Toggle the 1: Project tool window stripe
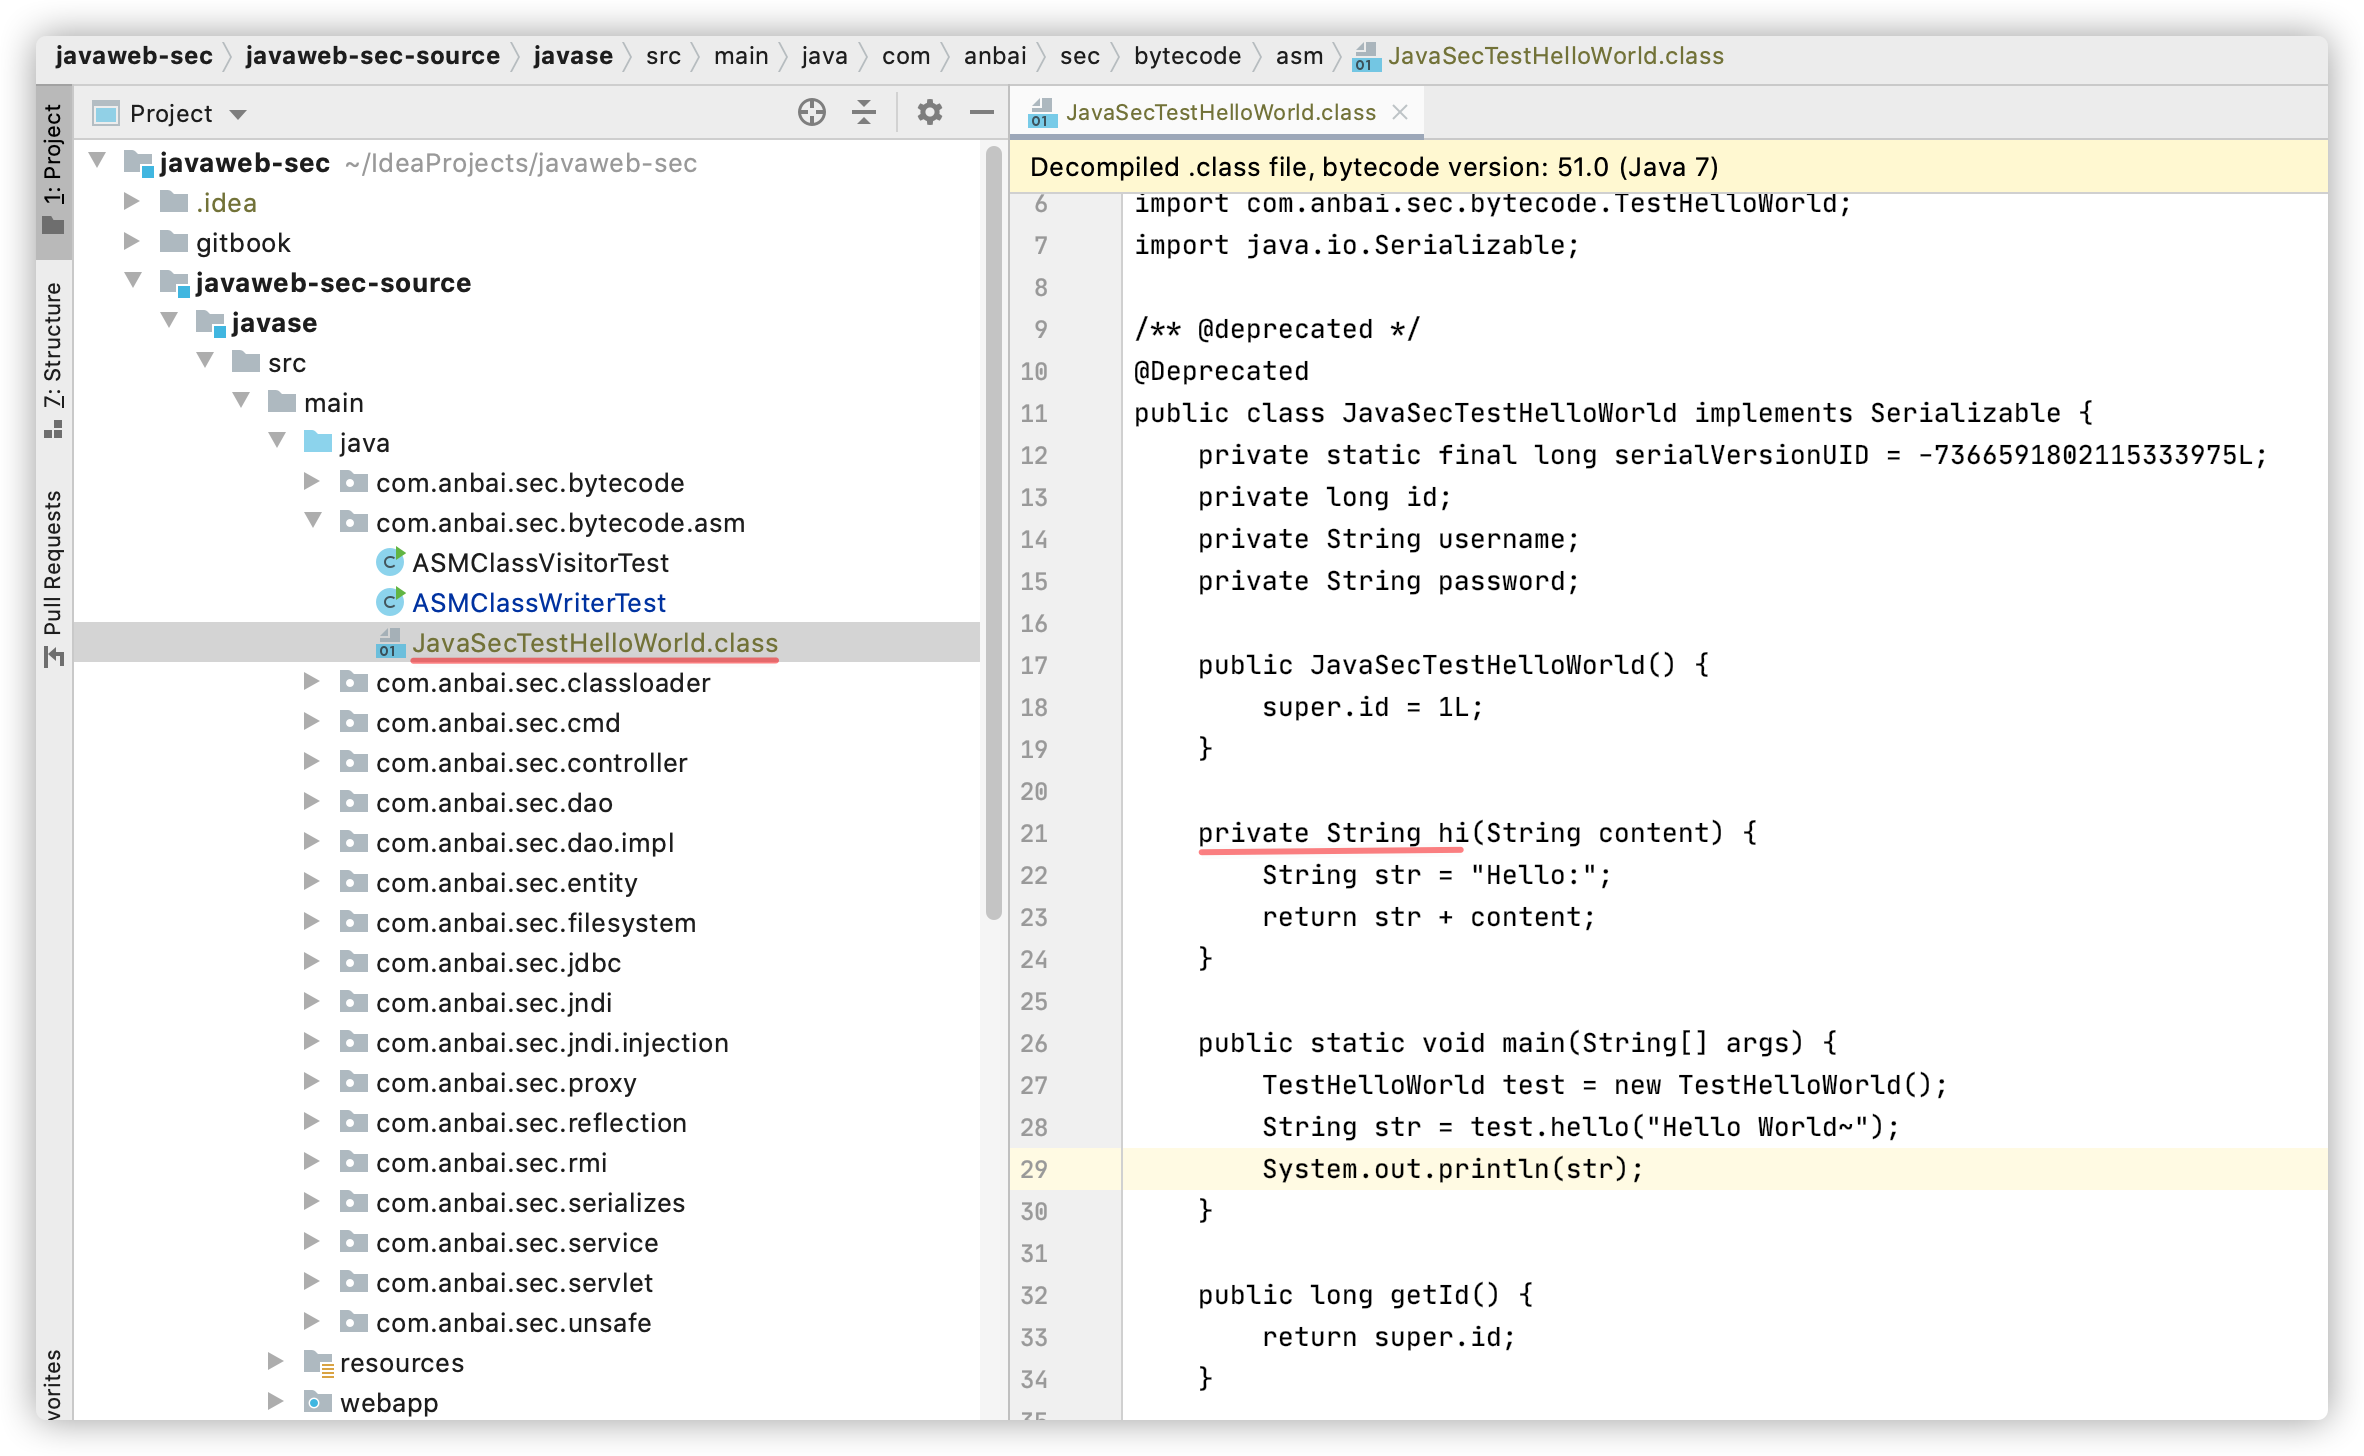Image resolution: width=2364 pixels, height=1456 pixels. click(x=53, y=168)
